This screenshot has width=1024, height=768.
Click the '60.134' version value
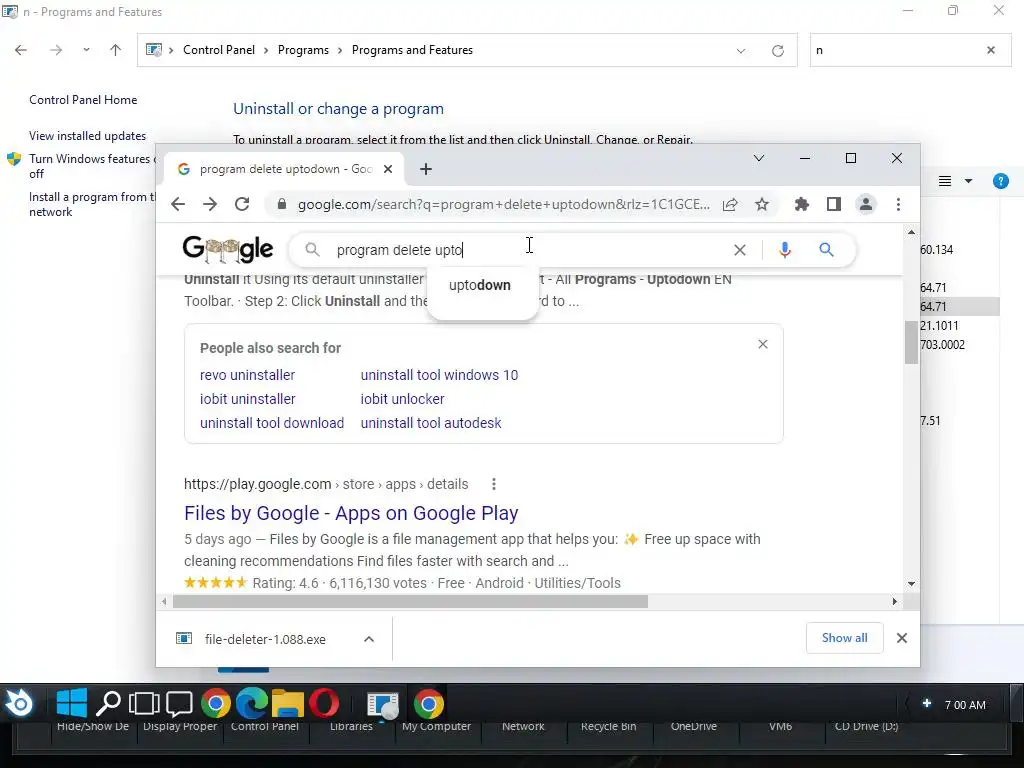[936, 249]
